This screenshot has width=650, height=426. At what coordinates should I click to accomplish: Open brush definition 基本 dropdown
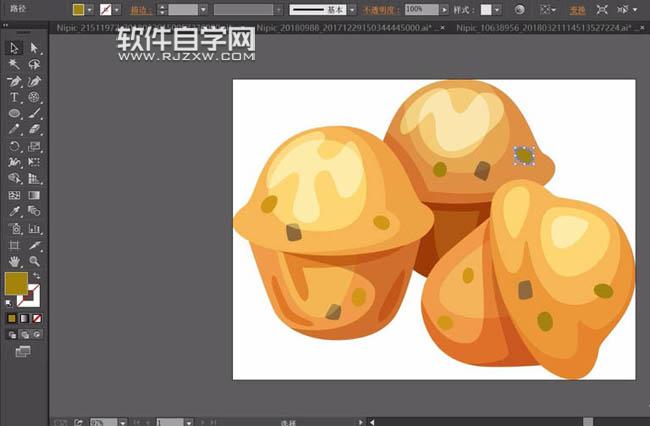click(352, 10)
